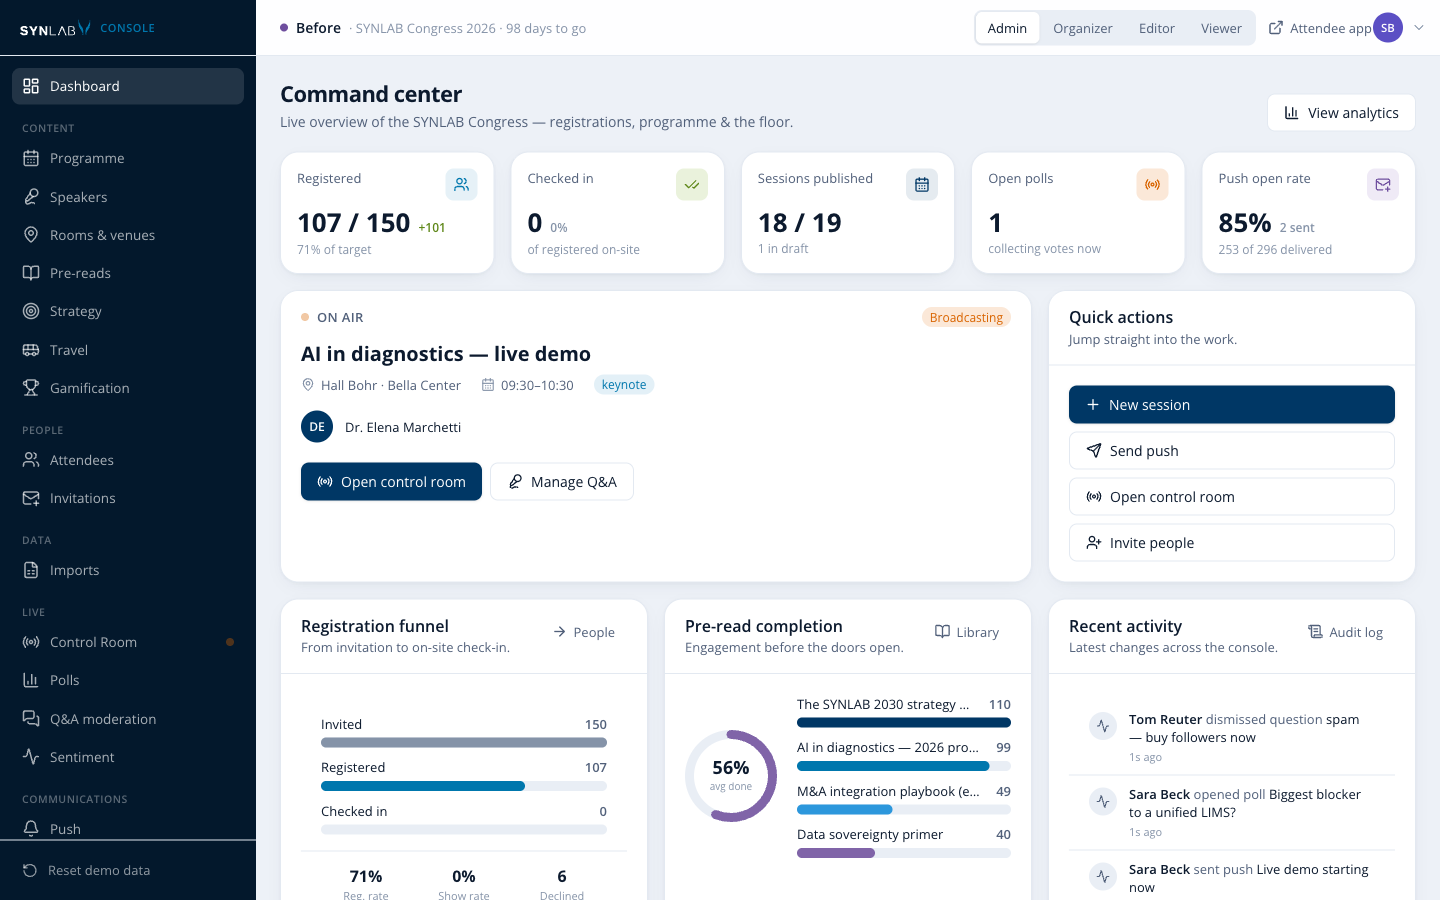
Task: Click the Reset demo data icon
Action: click(30, 870)
